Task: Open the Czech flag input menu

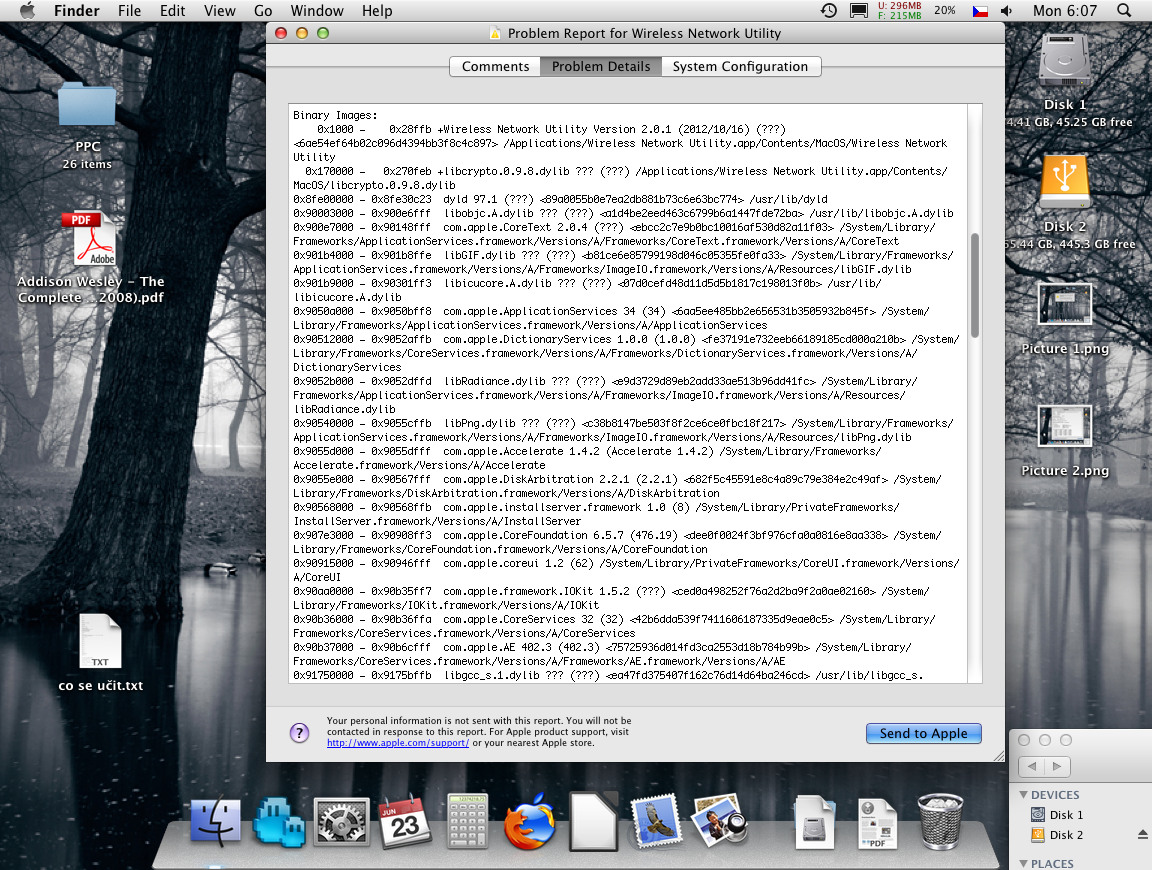Action: [980, 11]
